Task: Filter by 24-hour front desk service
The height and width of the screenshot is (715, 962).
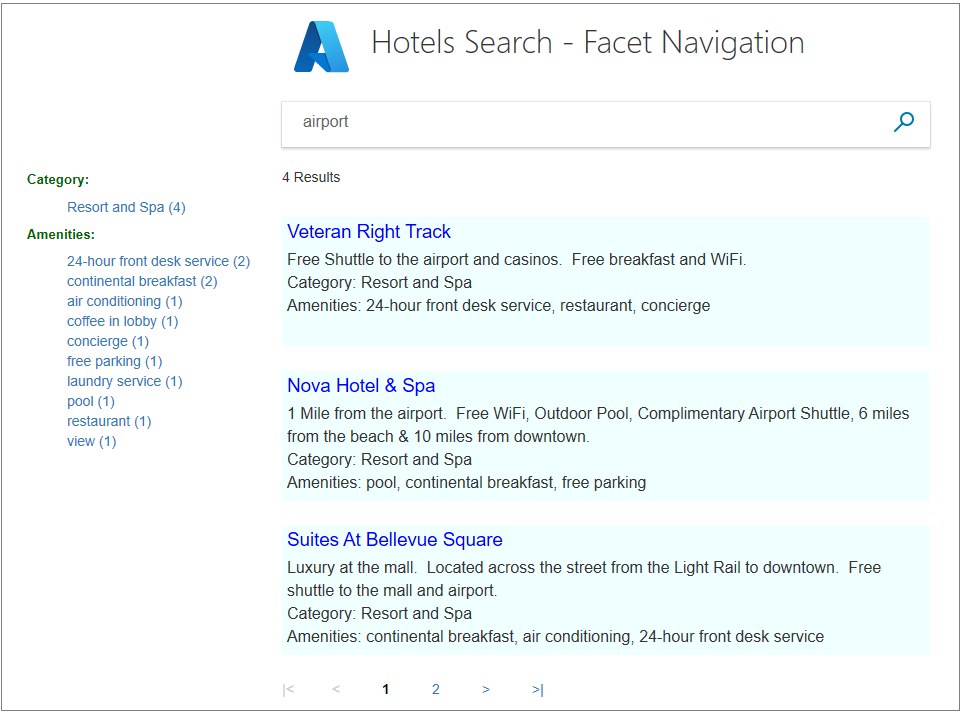Action: [158, 261]
